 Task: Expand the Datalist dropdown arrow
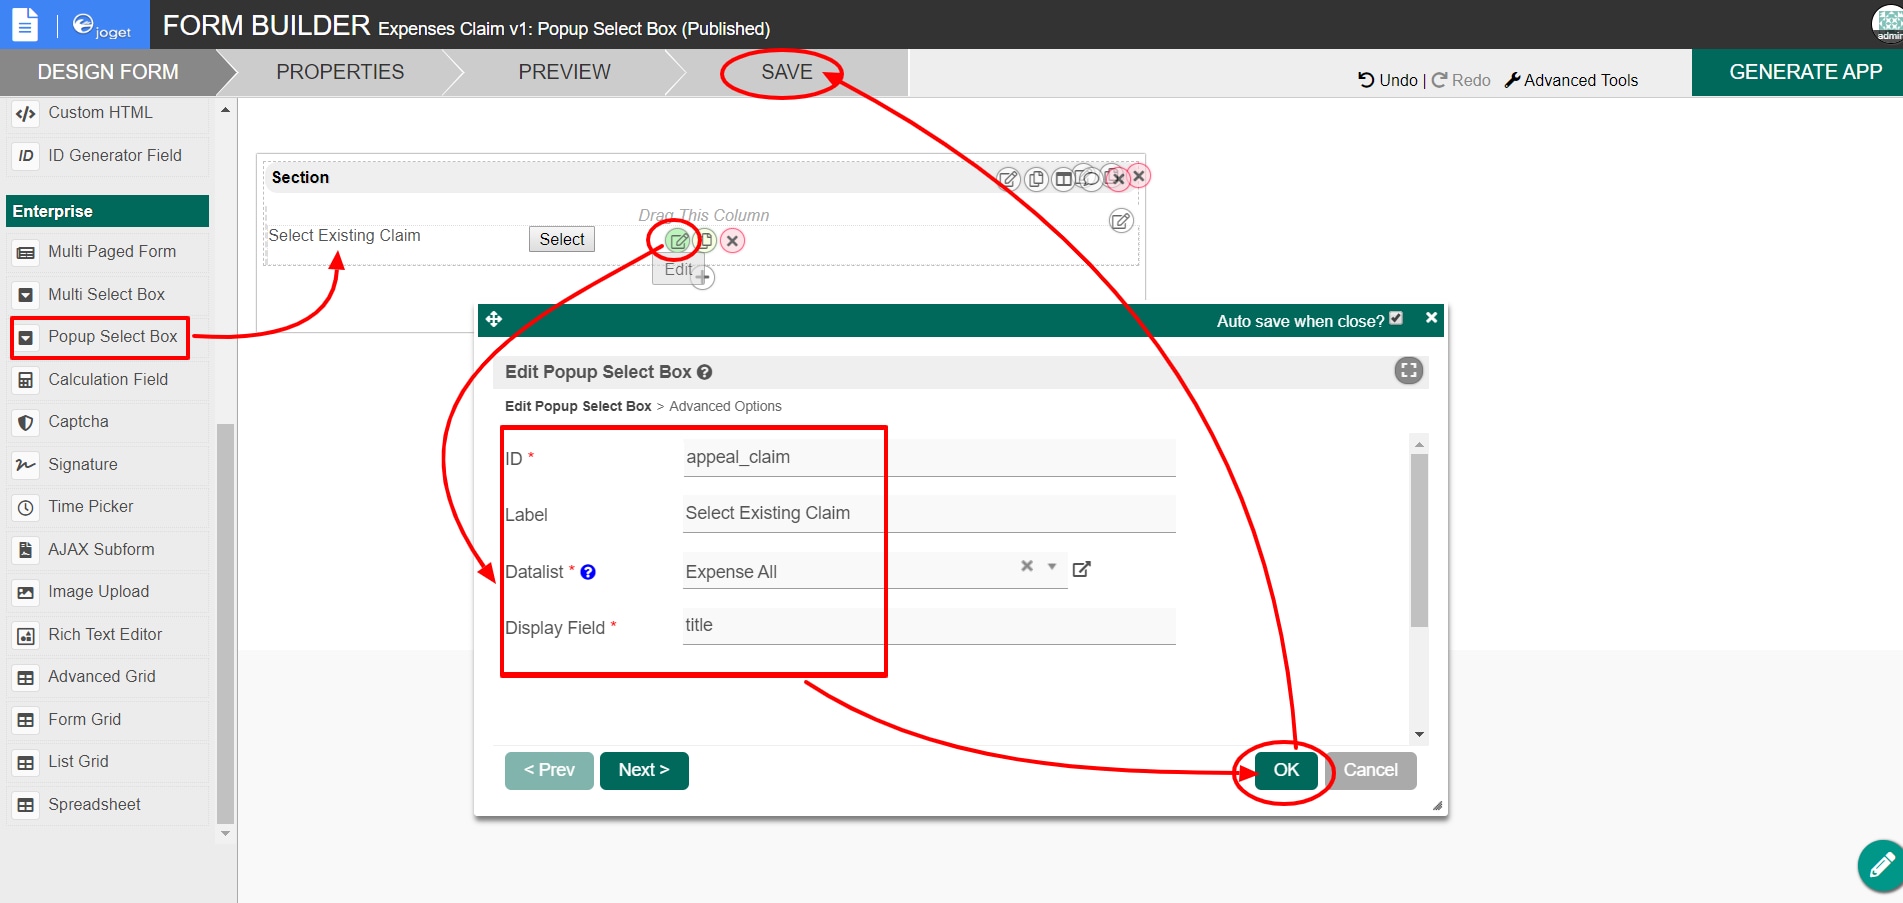[1052, 567]
